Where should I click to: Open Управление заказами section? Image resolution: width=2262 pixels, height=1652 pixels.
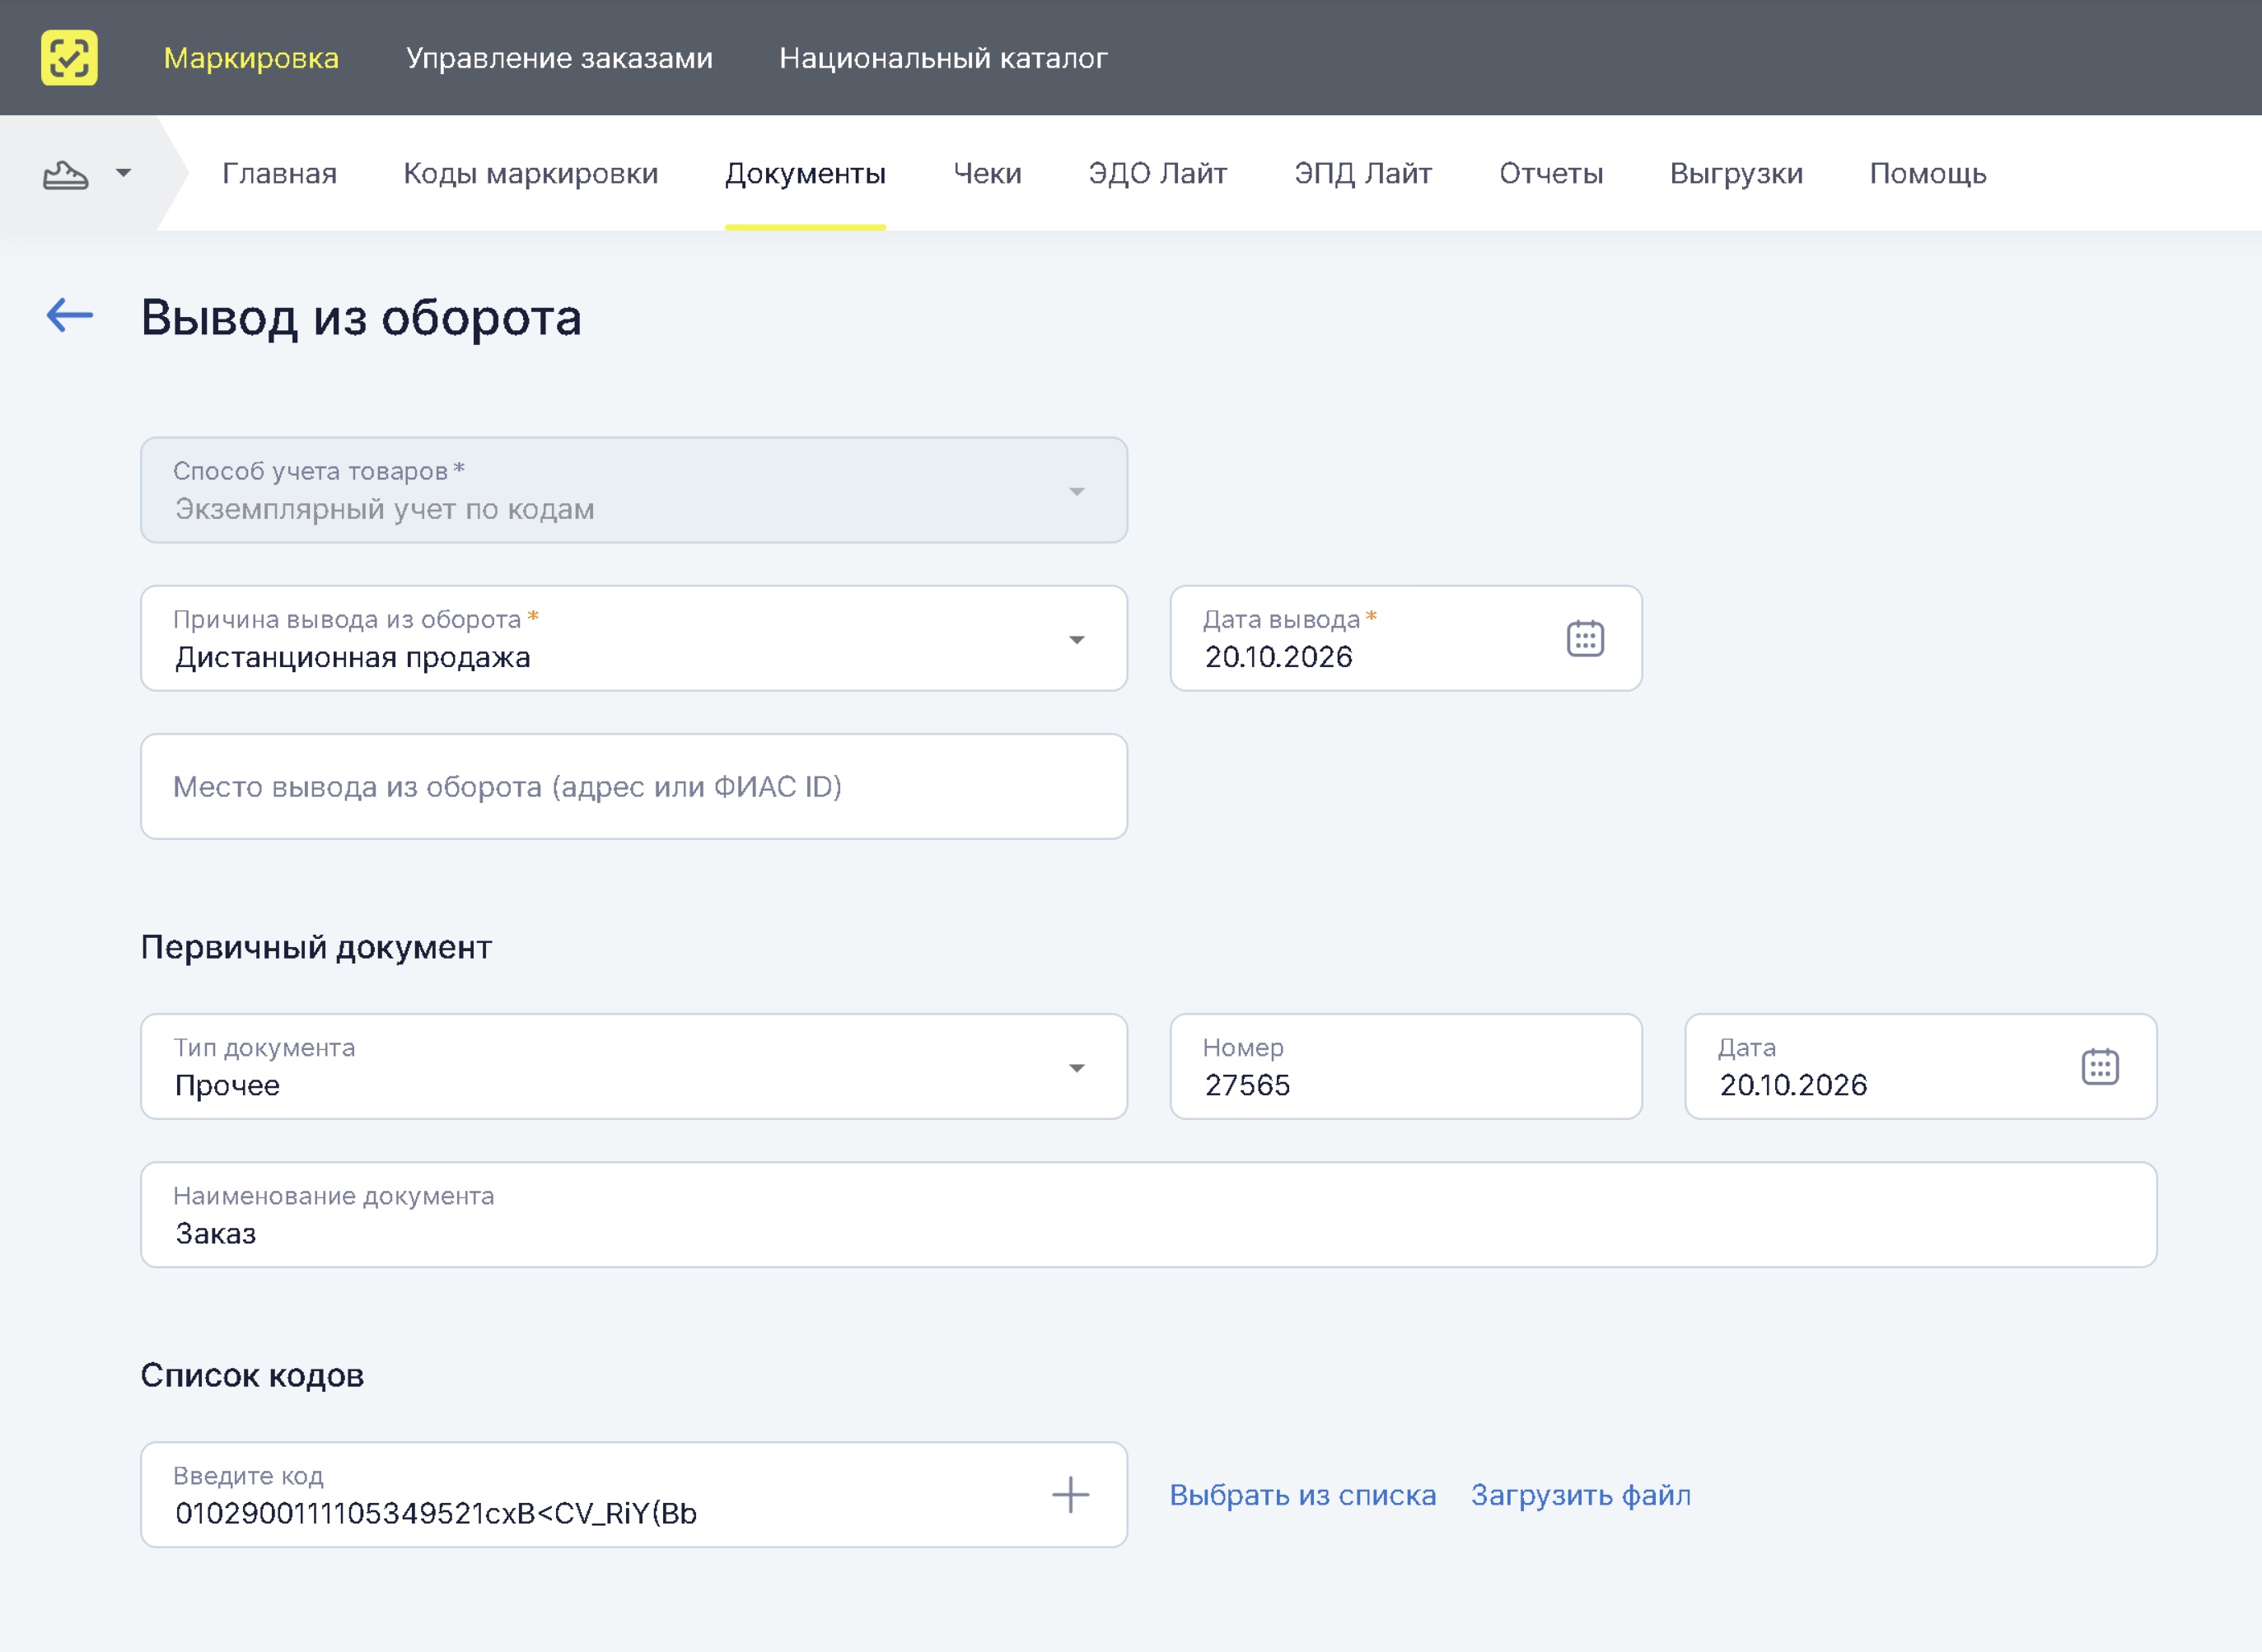coord(559,58)
